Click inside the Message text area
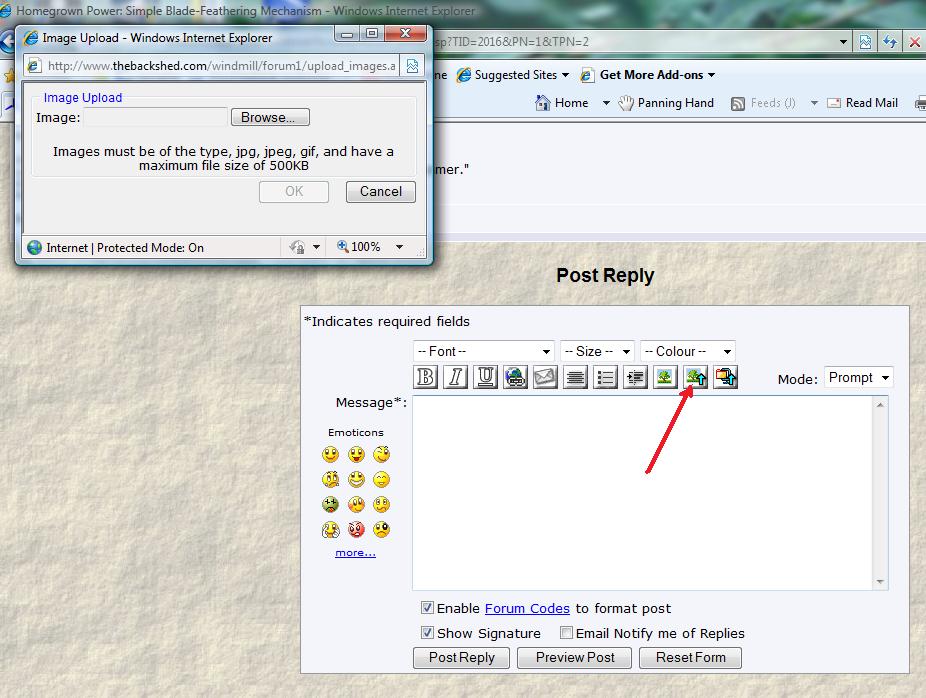This screenshot has width=926, height=698. (x=643, y=492)
